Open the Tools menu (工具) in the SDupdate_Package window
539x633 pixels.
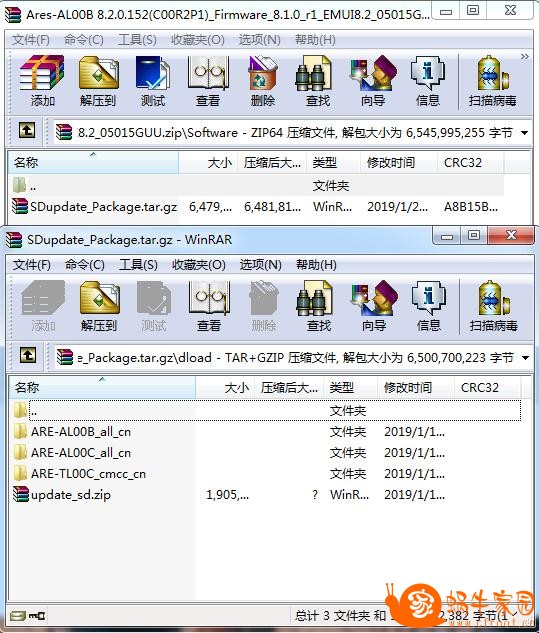tap(138, 265)
